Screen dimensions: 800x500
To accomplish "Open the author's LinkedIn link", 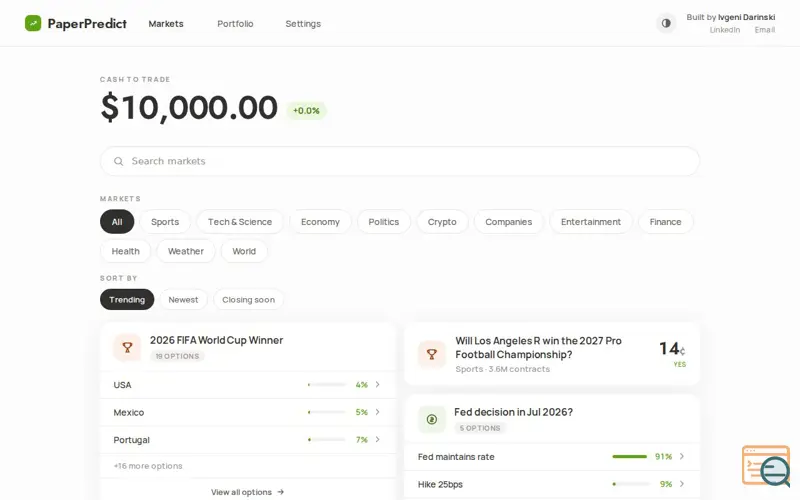I will tap(724, 30).
